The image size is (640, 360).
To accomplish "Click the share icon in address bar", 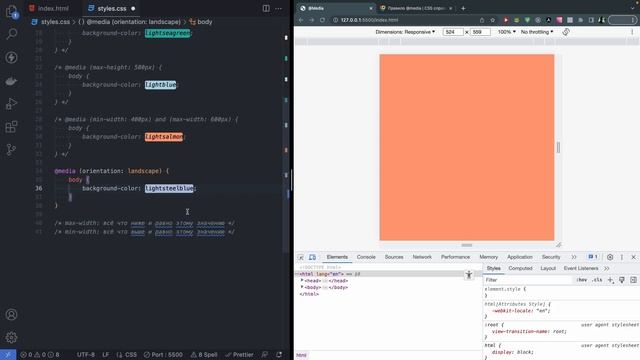I will point(482,20).
